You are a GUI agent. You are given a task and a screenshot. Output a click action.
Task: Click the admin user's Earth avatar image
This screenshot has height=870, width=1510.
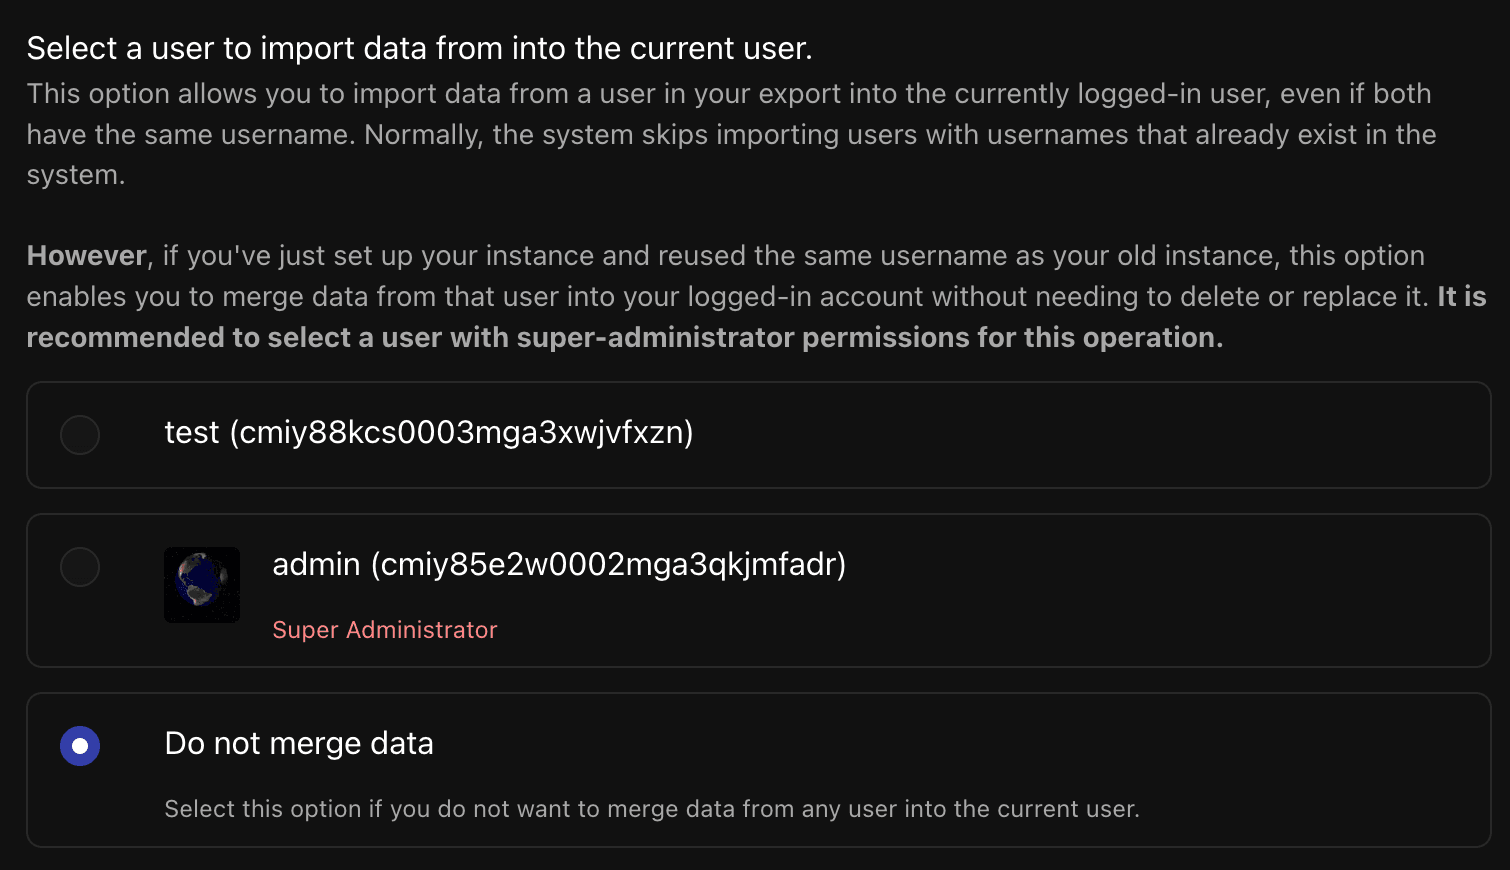[202, 585]
